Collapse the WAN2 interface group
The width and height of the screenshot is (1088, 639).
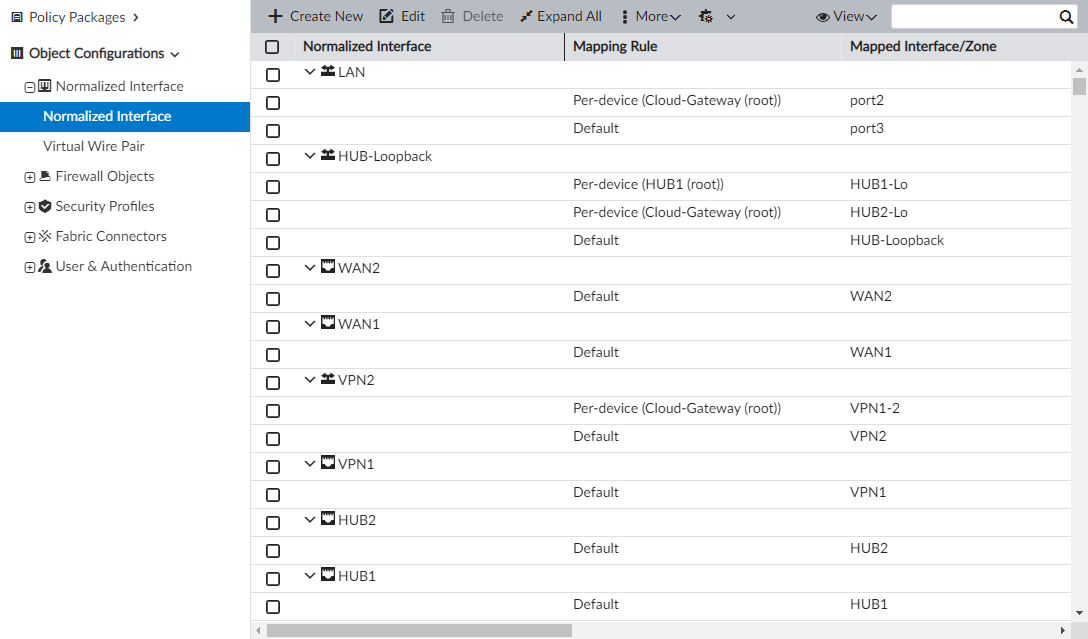[309, 268]
